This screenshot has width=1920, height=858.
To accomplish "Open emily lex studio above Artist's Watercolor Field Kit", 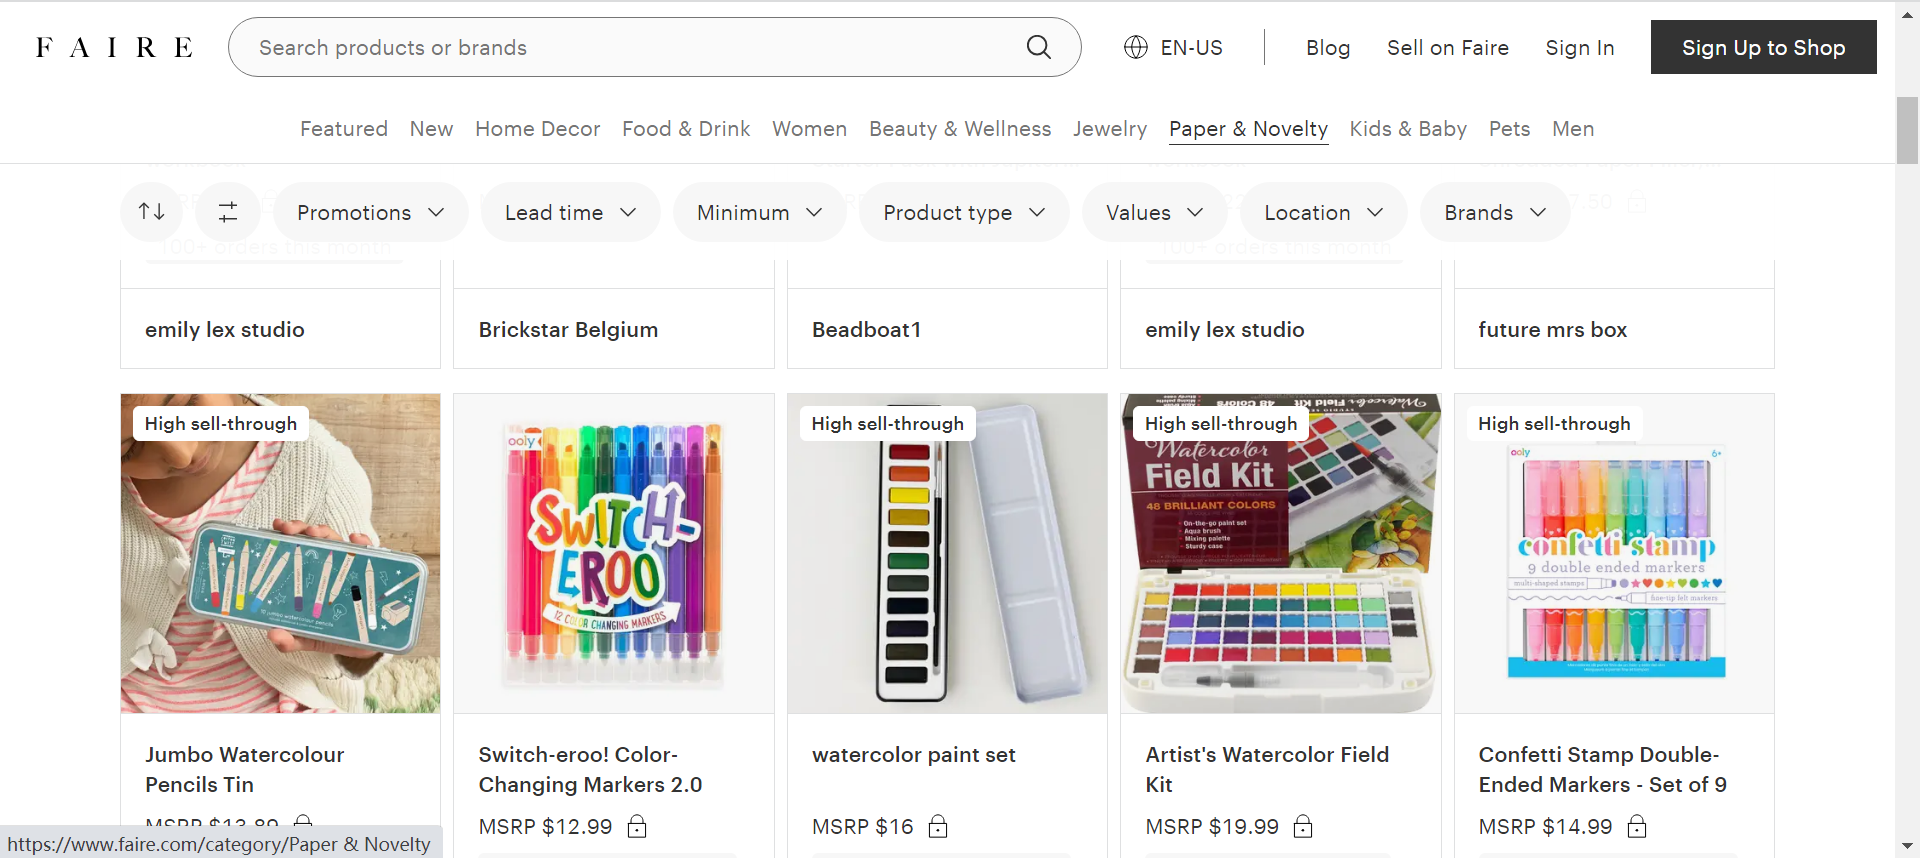I will click(1225, 329).
